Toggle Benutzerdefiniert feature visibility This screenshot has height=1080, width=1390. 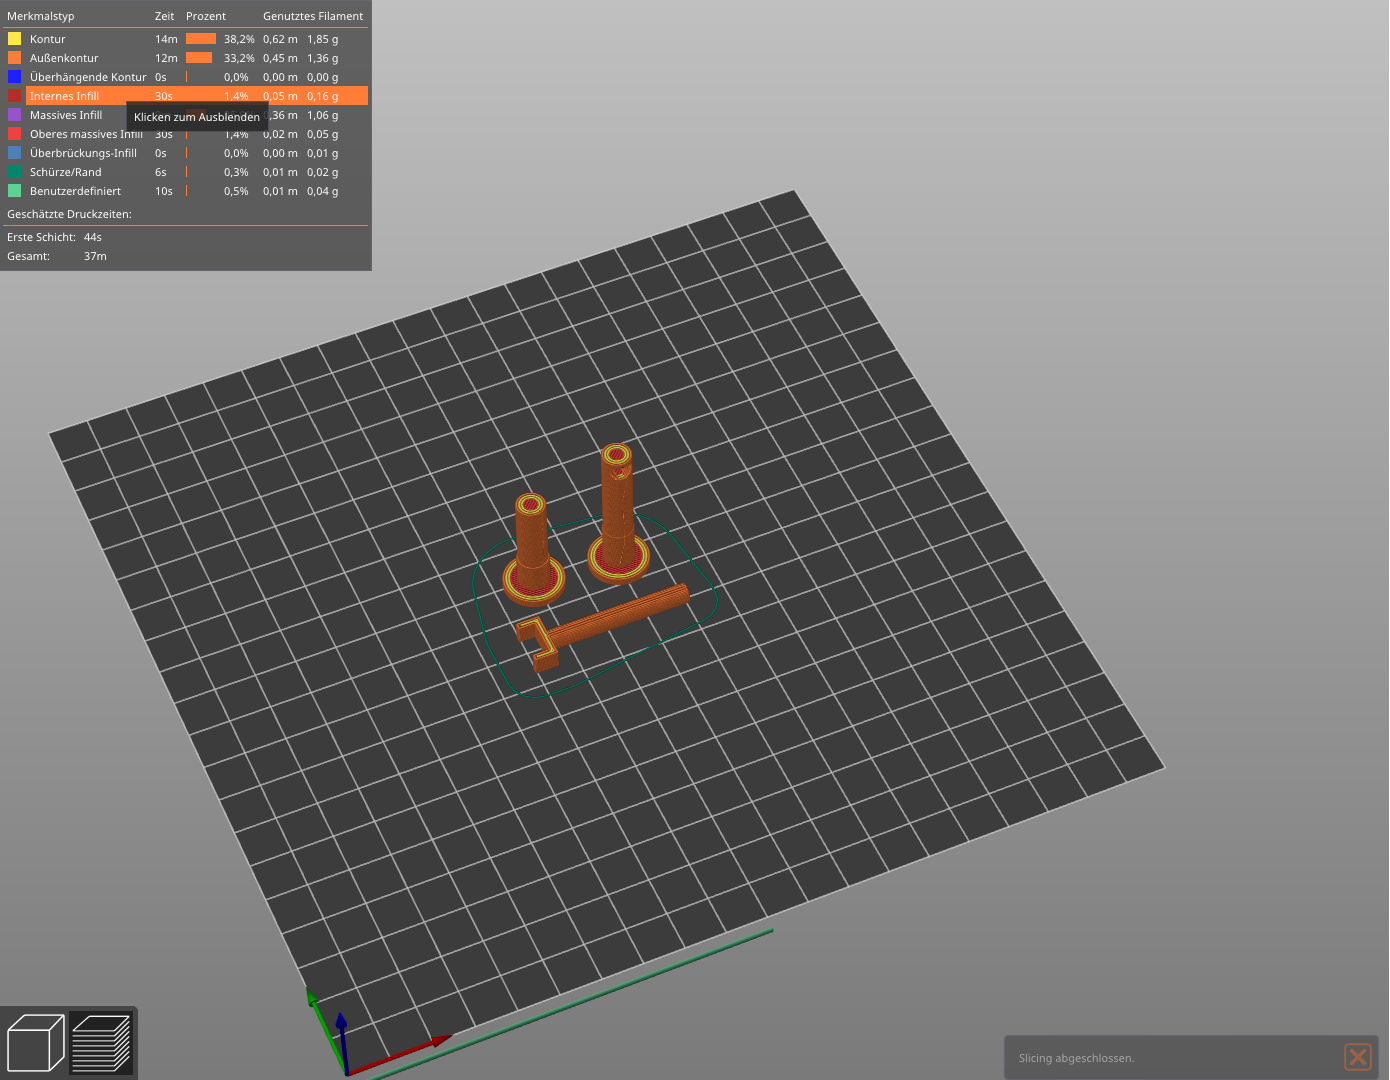186,191
